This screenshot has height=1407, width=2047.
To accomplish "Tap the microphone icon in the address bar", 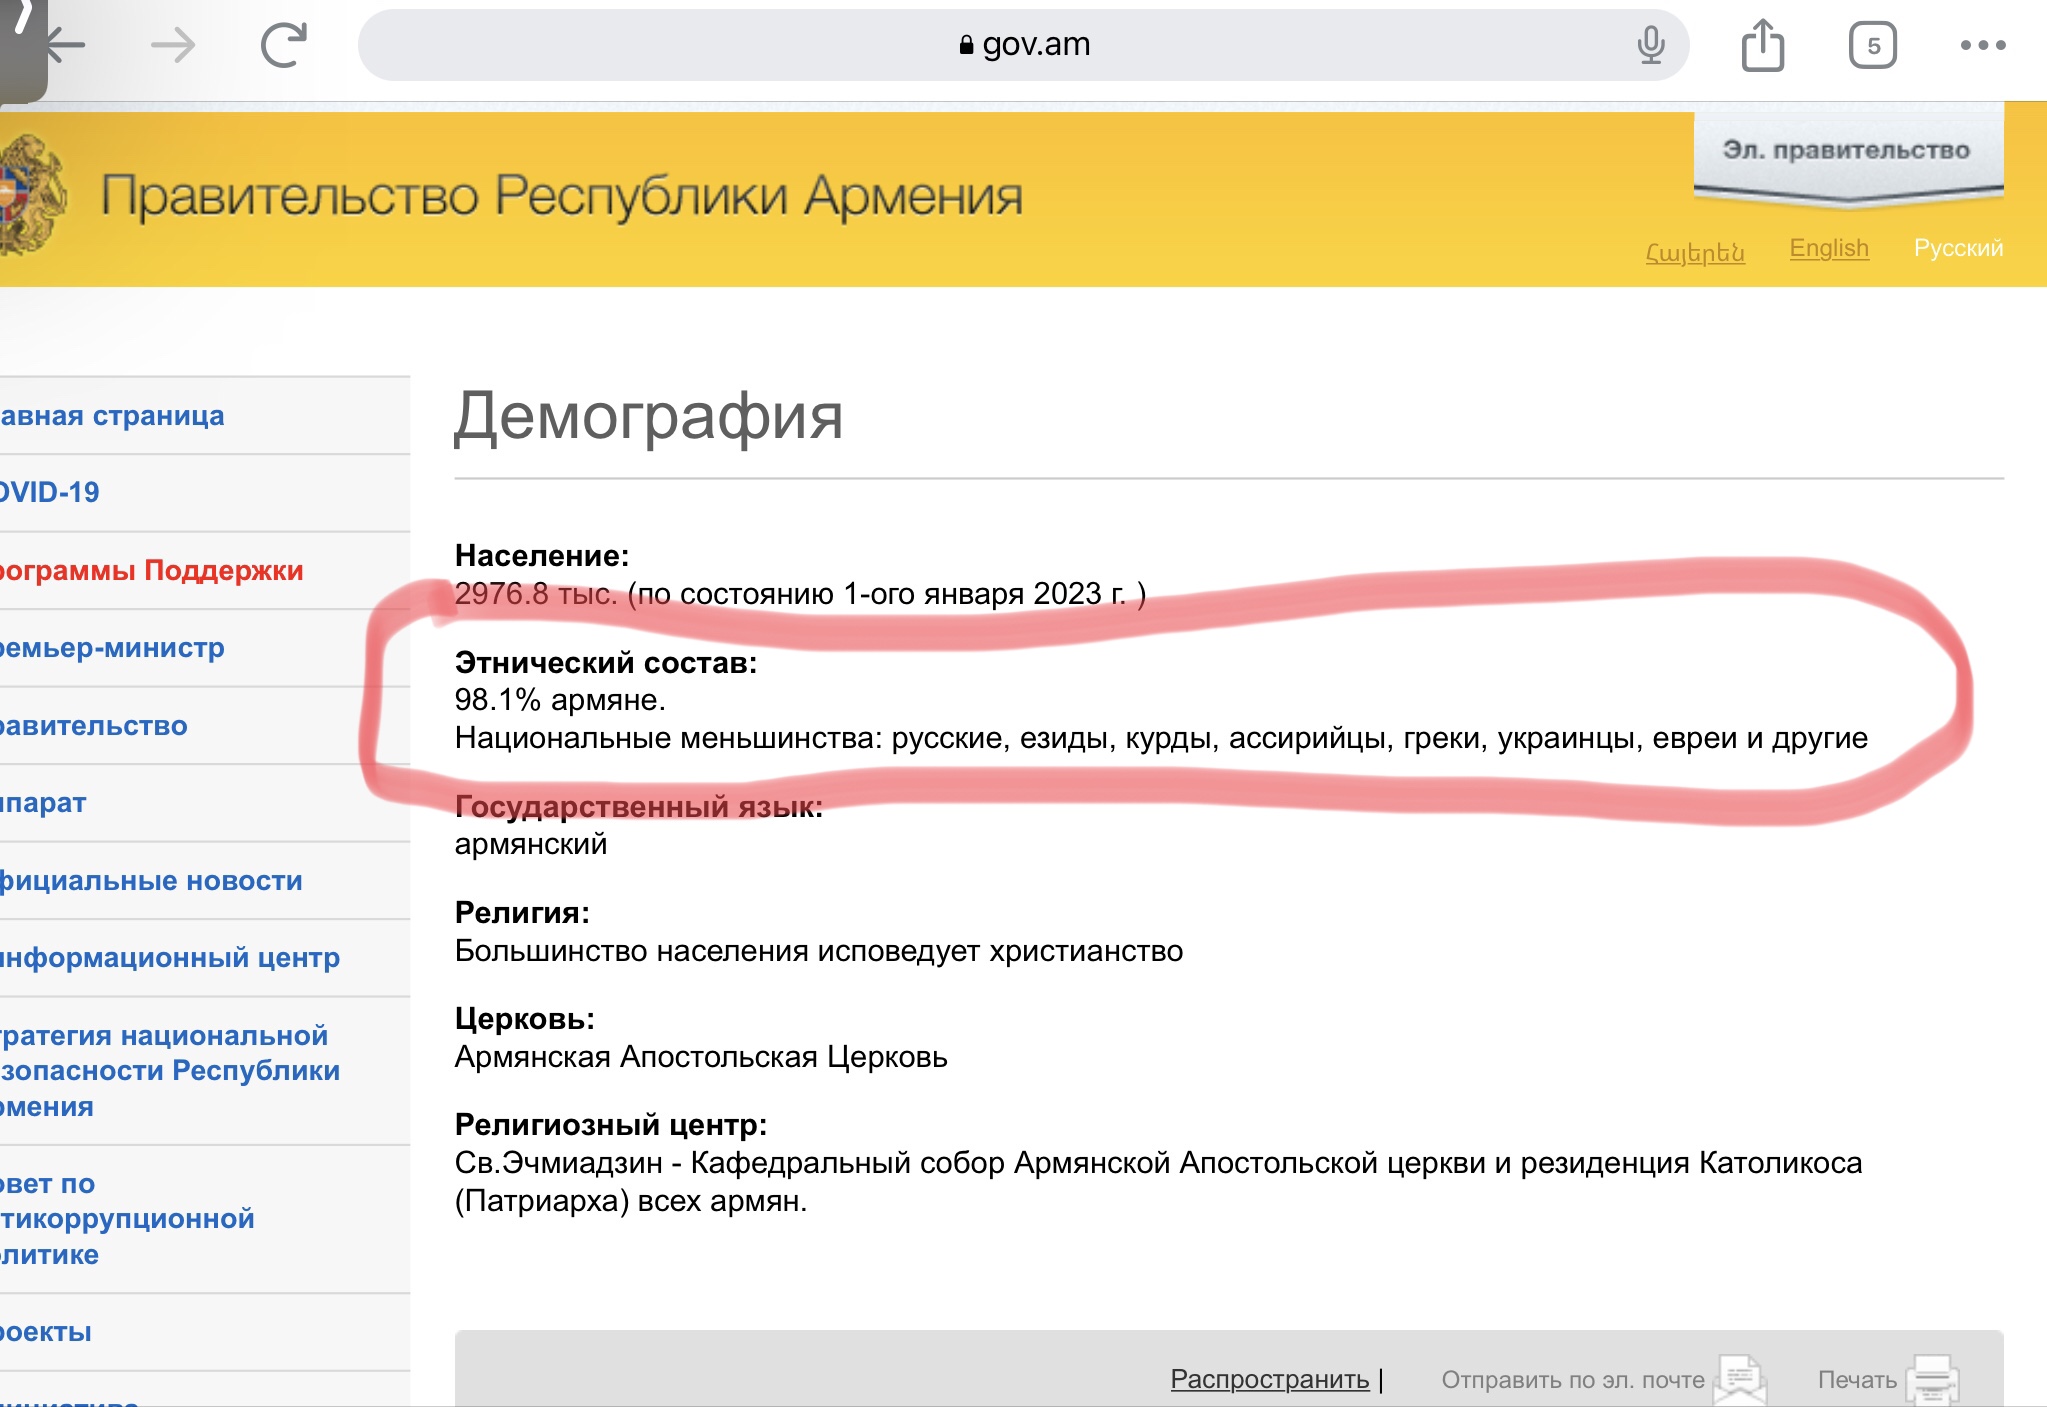I will [1651, 45].
